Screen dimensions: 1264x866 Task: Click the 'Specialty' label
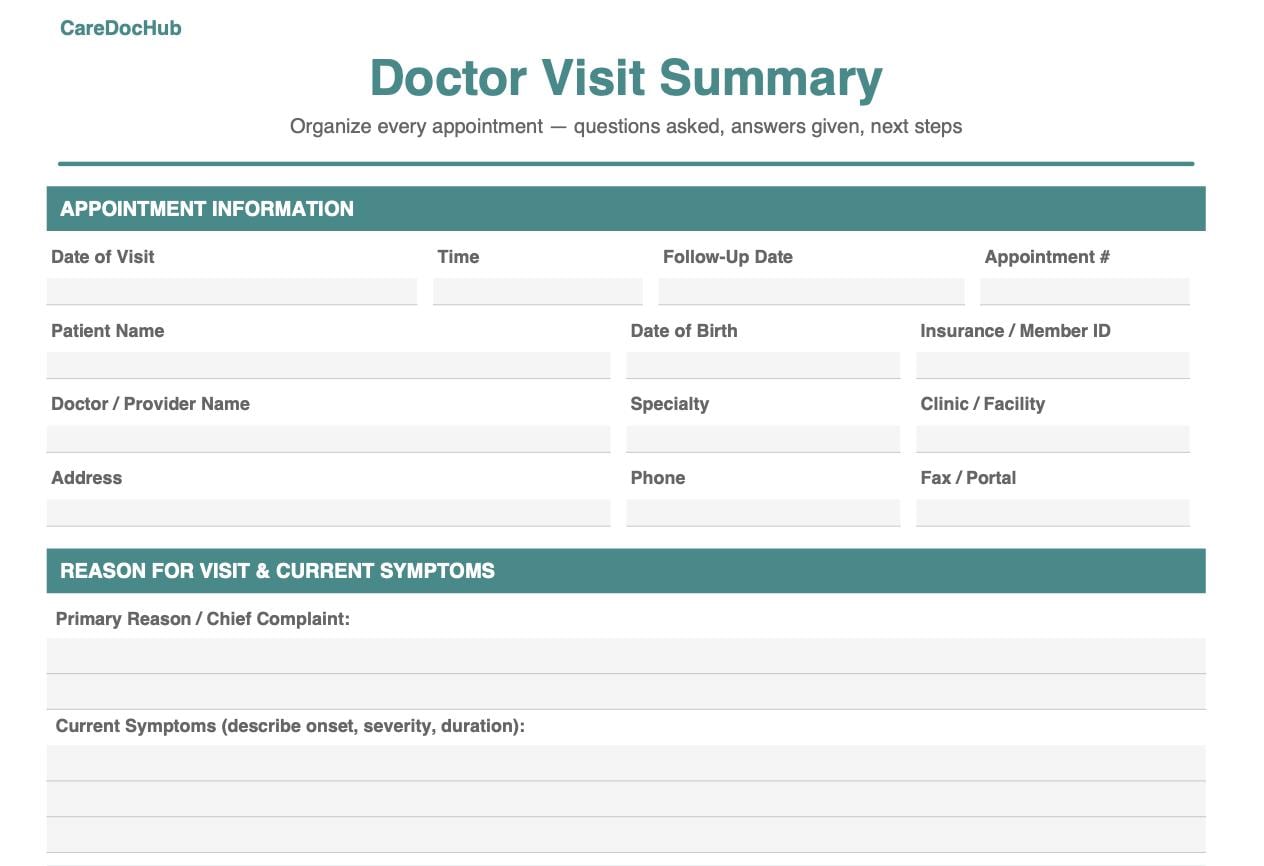670,404
